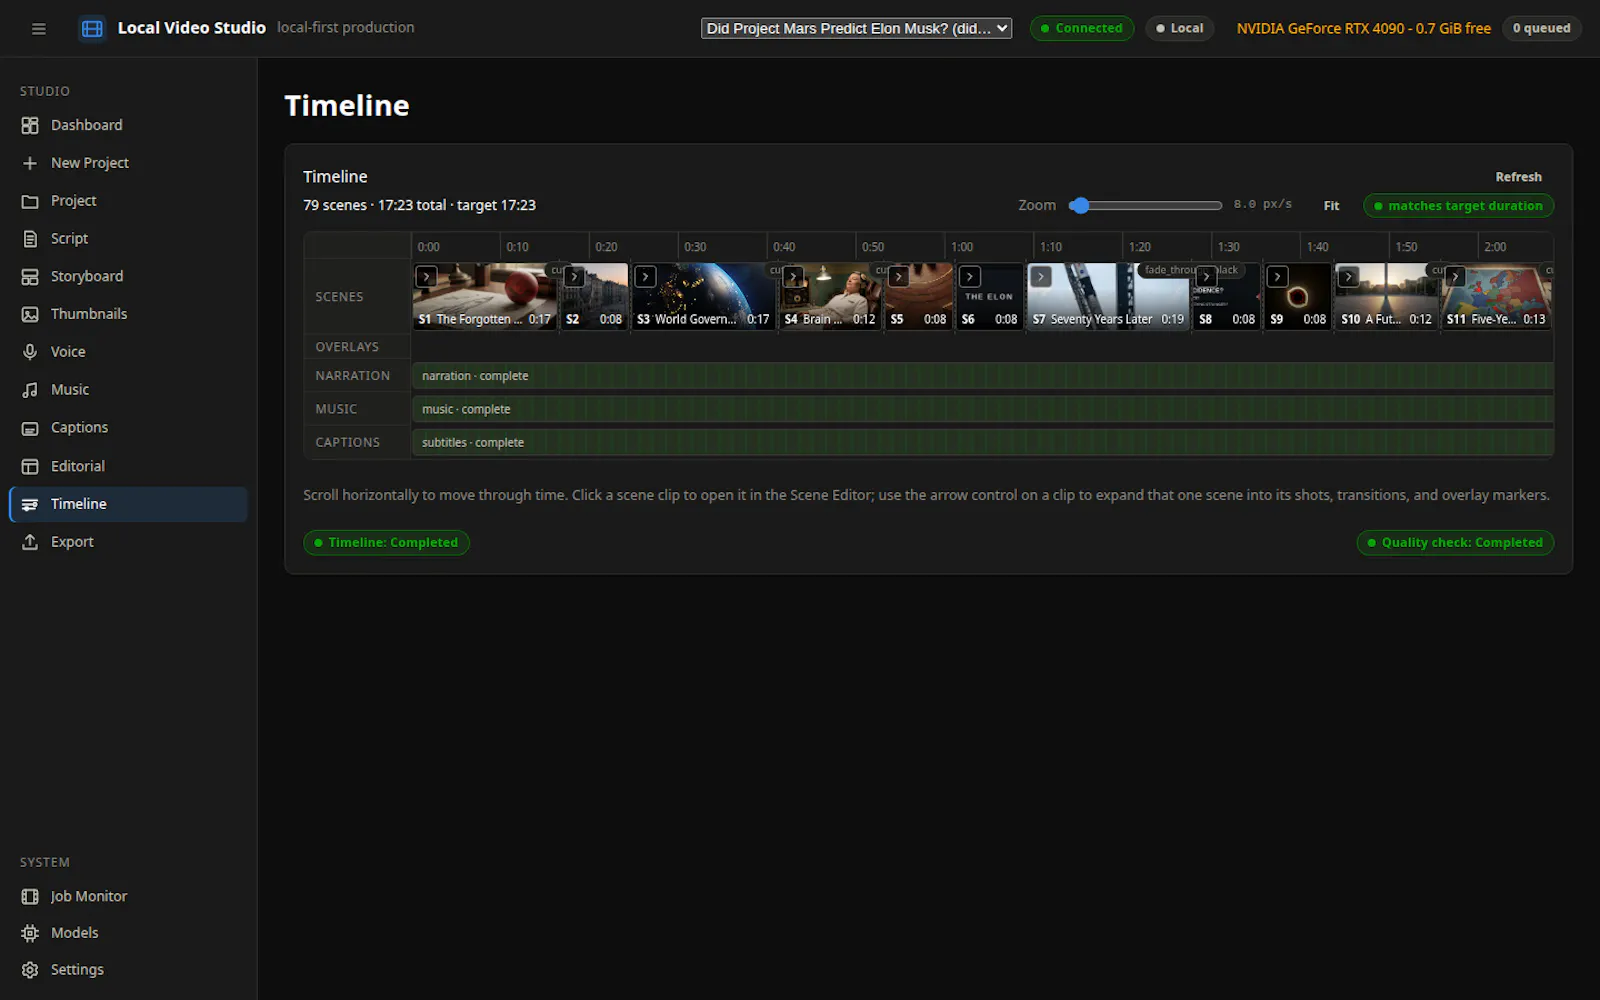Expand scene S3 World Govern clip
This screenshot has height=1000, width=1600.
tap(645, 277)
